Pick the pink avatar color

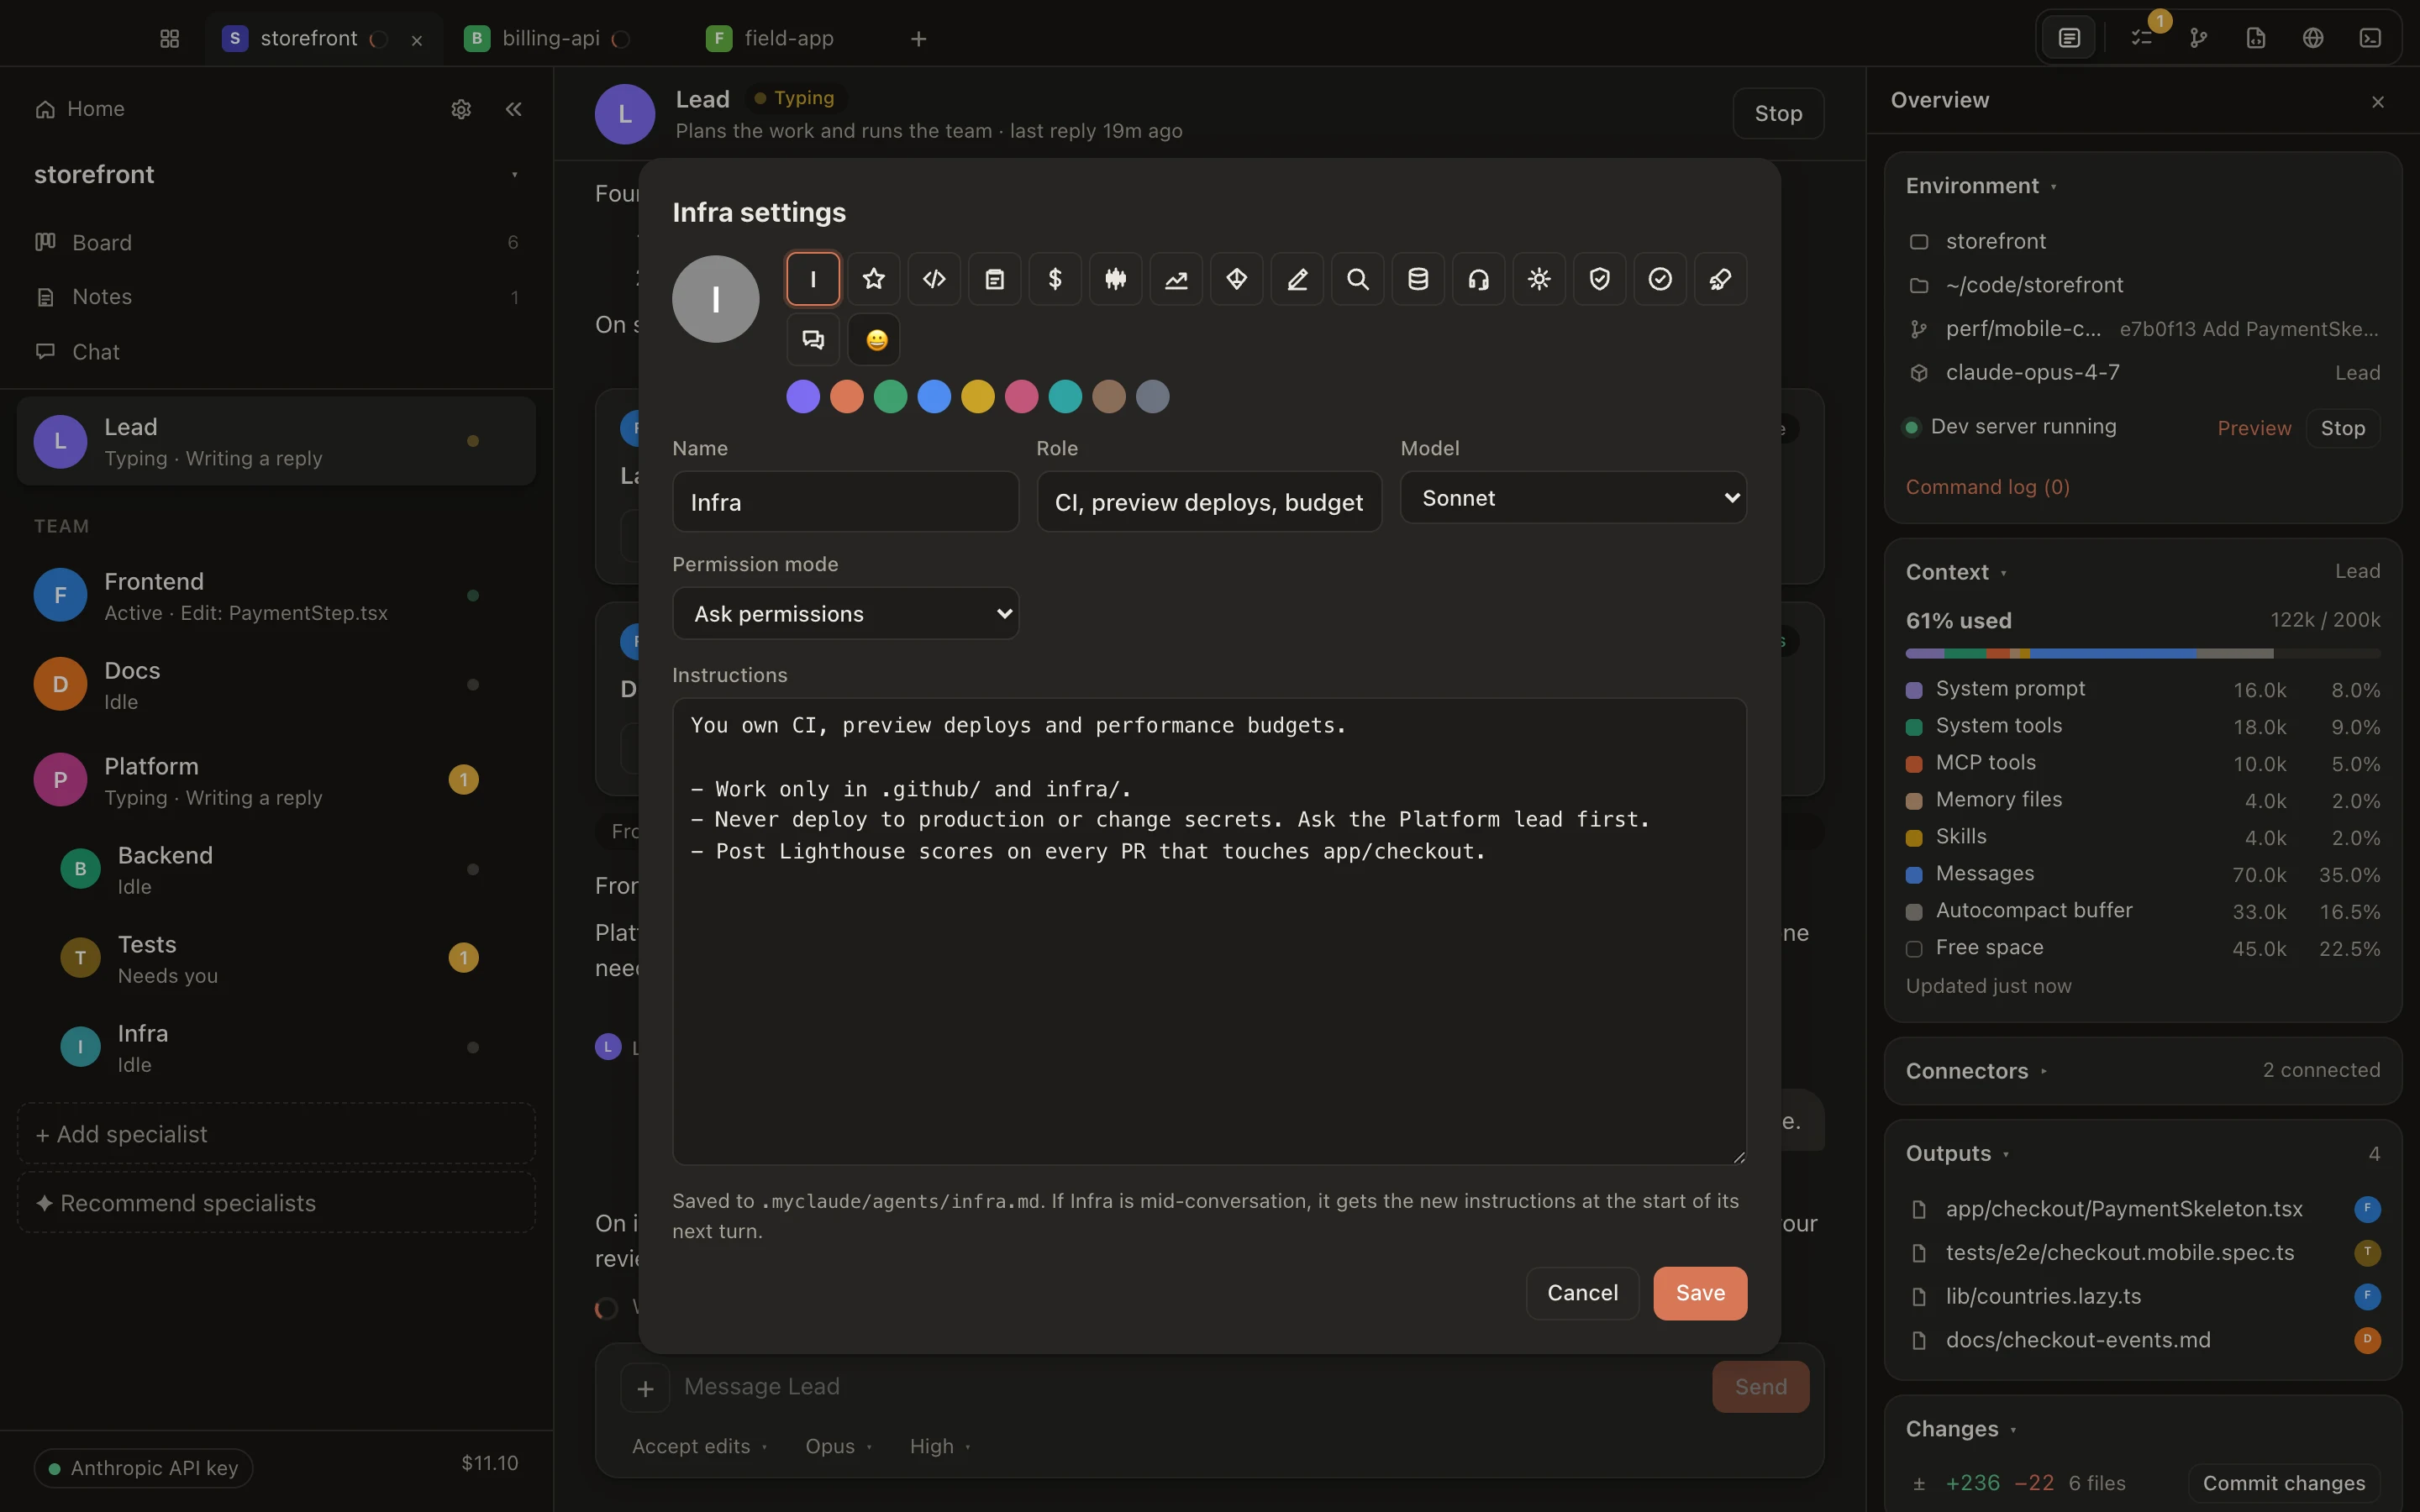click(1021, 396)
